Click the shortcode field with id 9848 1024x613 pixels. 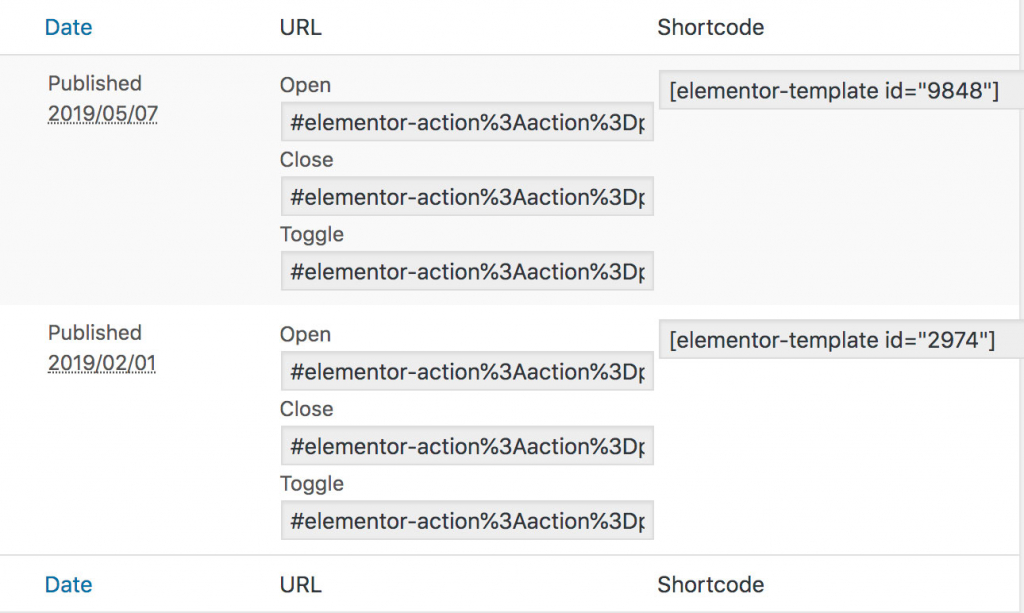[x=841, y=90]
